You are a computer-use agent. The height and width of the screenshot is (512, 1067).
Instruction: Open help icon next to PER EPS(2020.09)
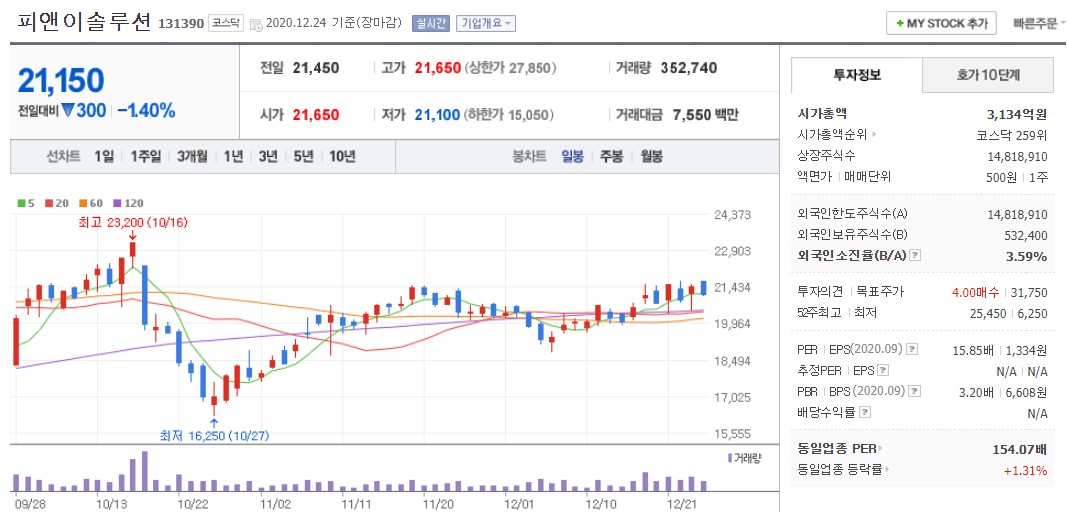(x=913, y=349)
